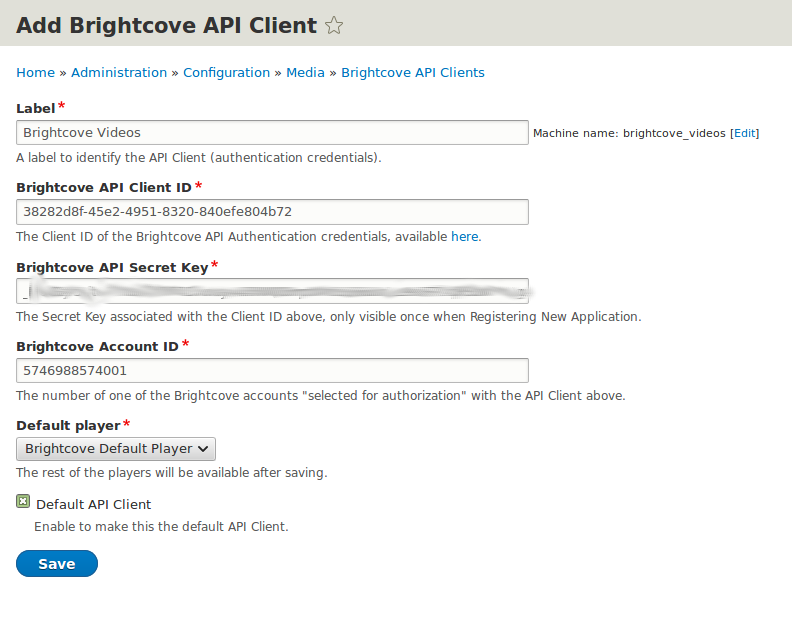The height and width of the screenshot is (620, 792).
Task: Click the 'Default API Client' checkbox label text
Action: (93, 504)
